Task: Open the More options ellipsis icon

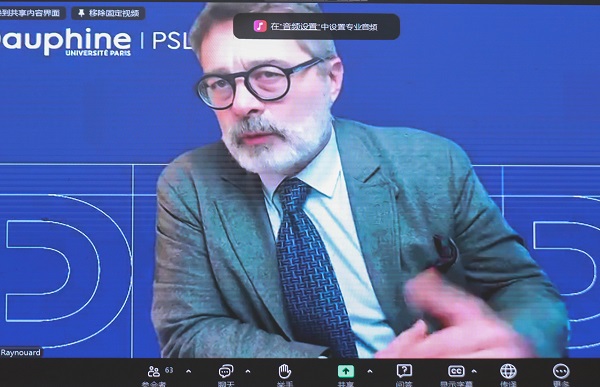Action: (561, 371)
